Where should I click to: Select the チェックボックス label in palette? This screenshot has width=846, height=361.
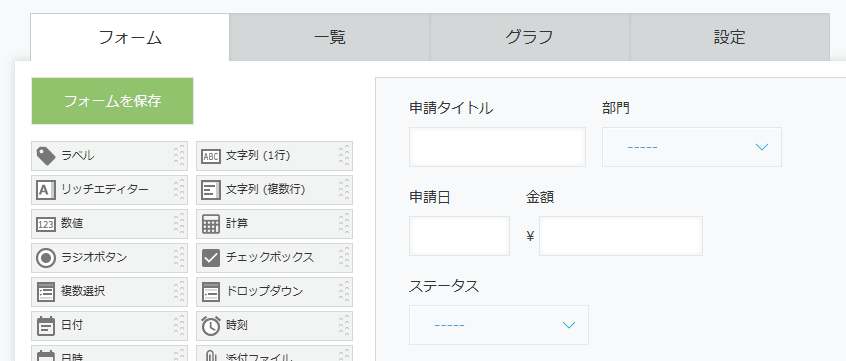tap(270, 257)
